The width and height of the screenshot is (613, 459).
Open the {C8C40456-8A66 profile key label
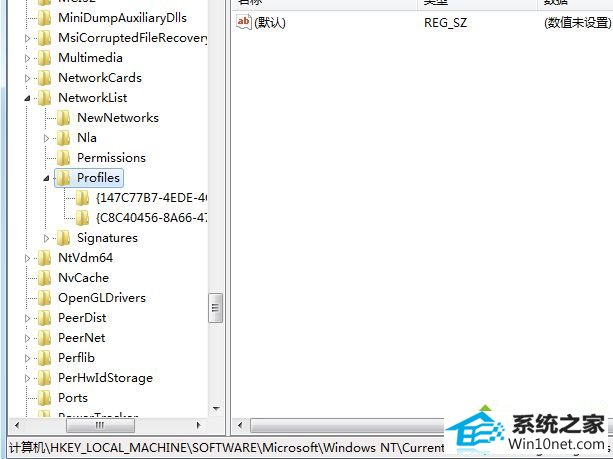click(151, 218)
